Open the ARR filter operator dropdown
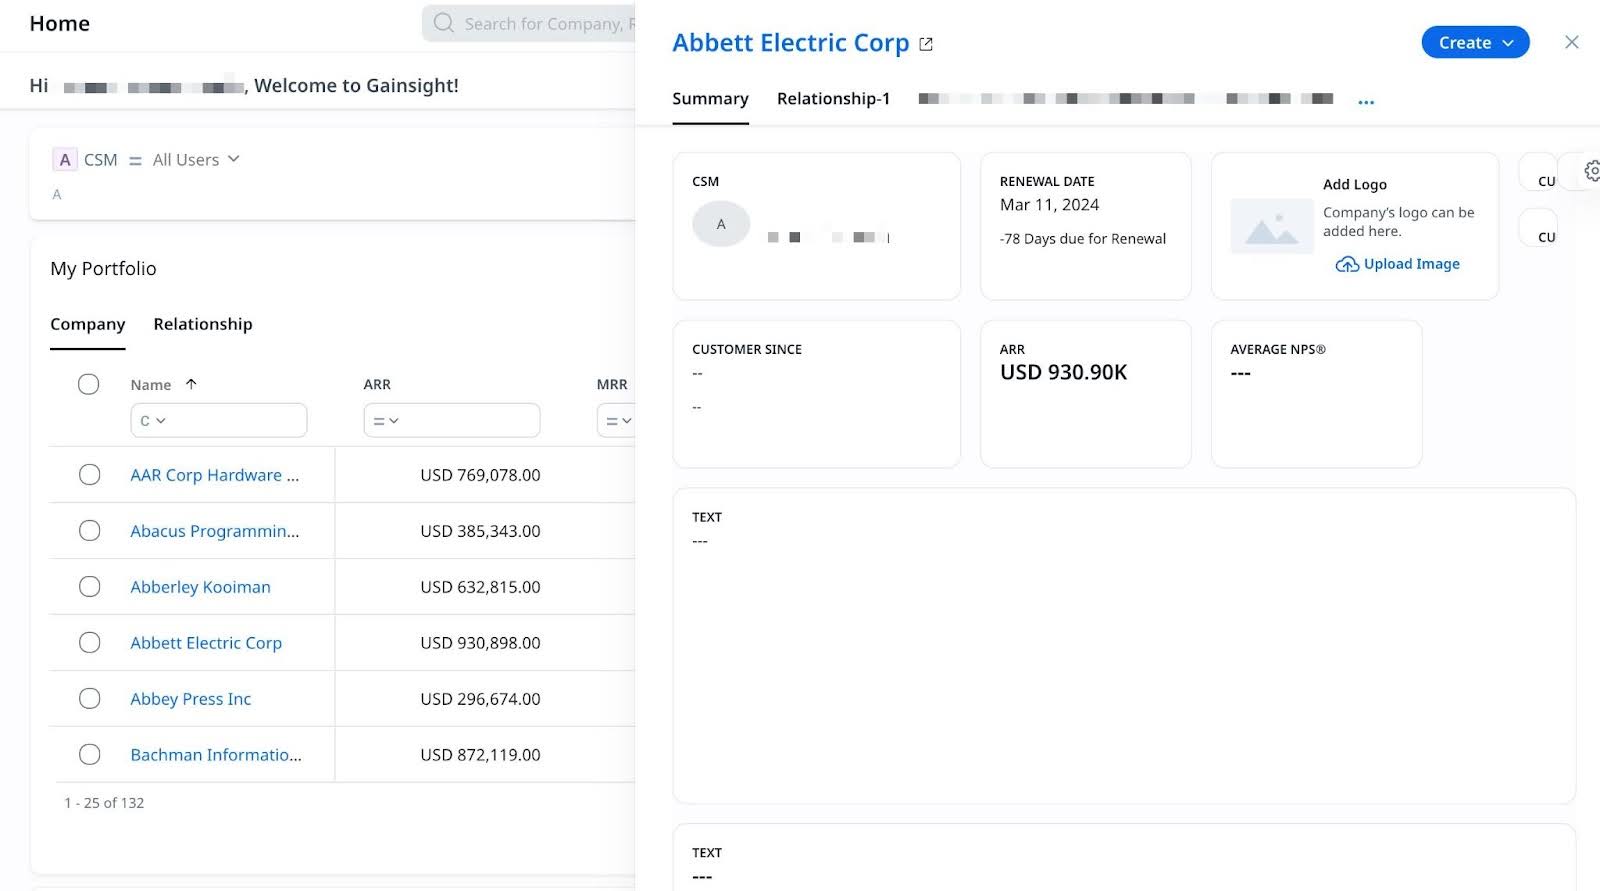This screenshot has width=1600, height=891. point(386,421)
